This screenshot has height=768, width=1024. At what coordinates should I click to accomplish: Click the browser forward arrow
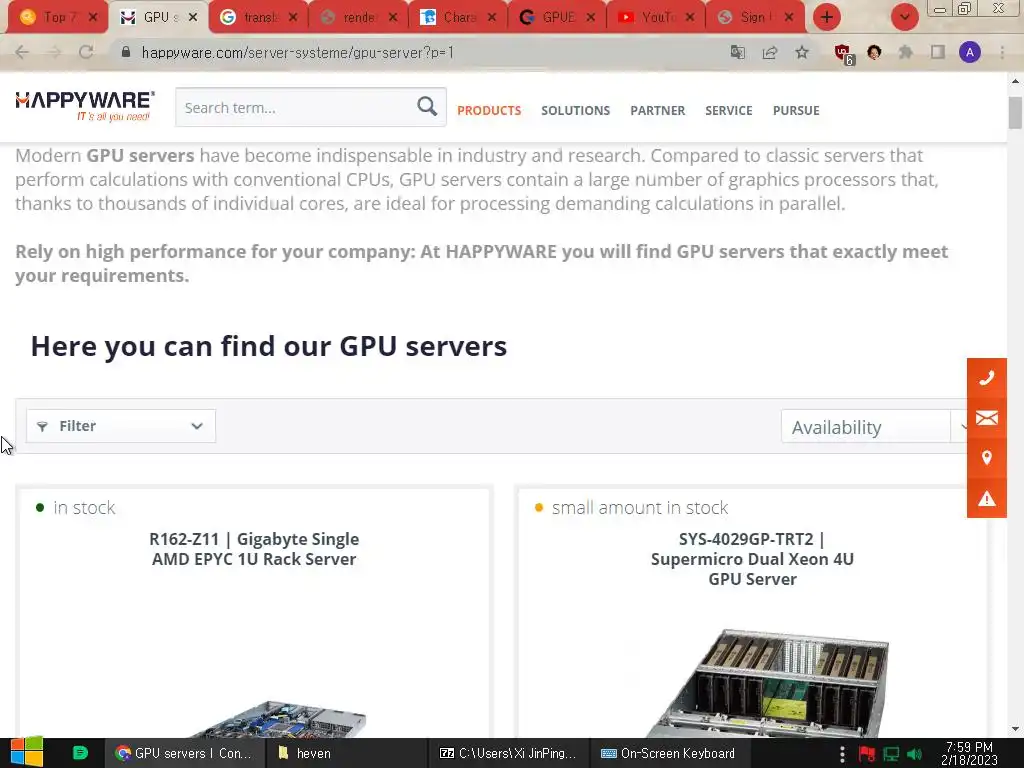click(54, 52)
